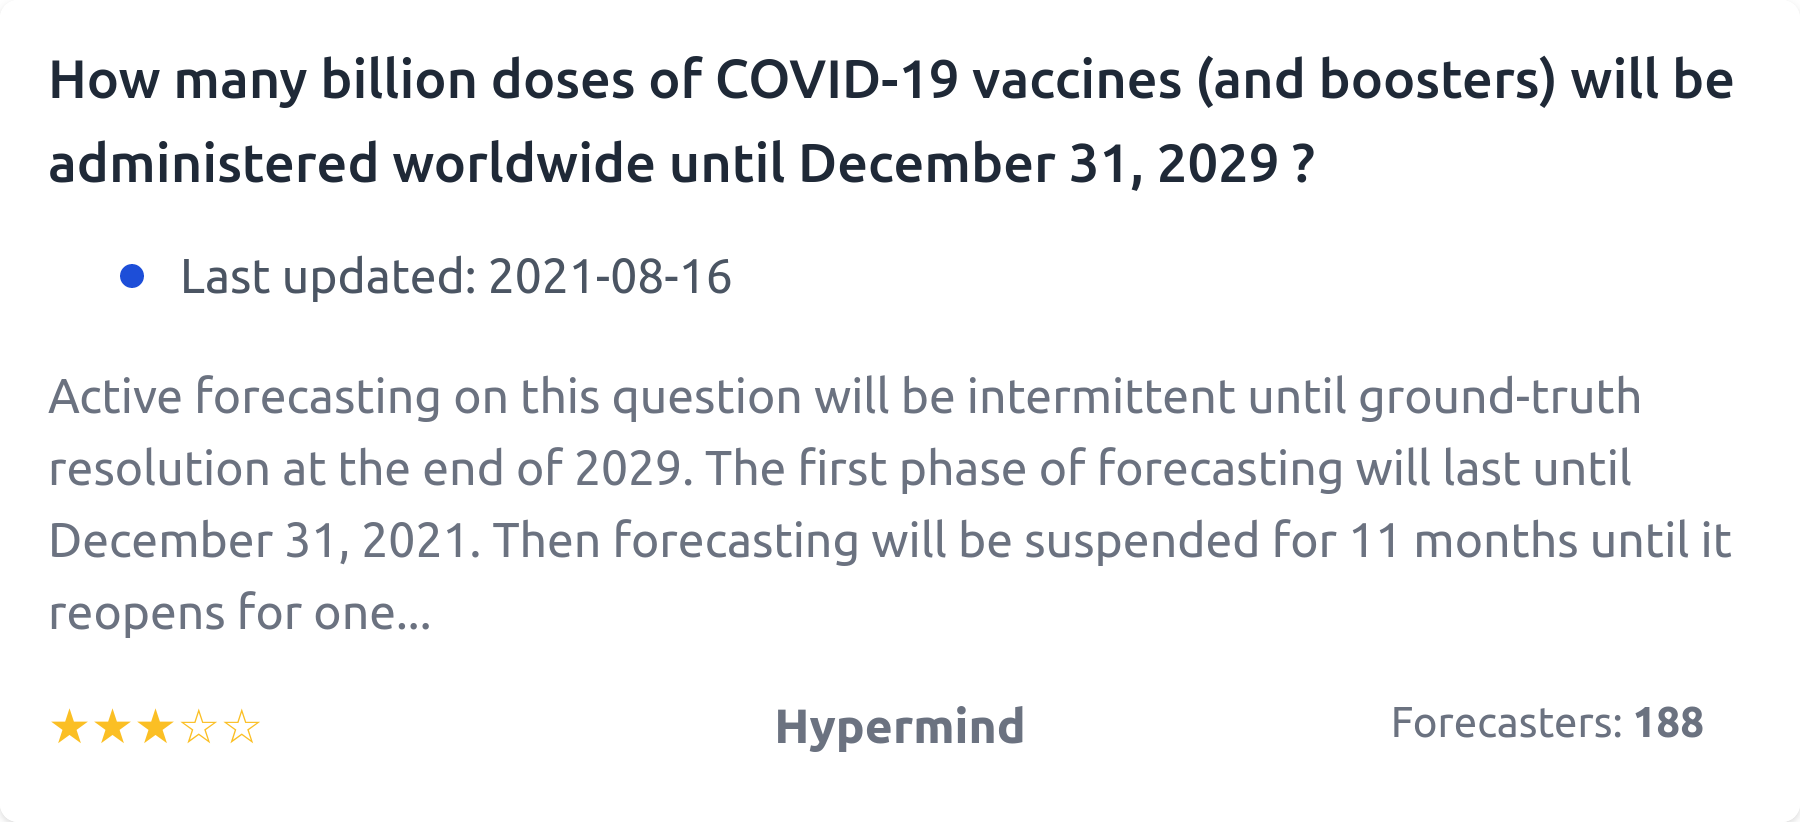Click "December 31, 2029" in the title
This screenshot has height=822, width=1800.
click(1039, 164)
